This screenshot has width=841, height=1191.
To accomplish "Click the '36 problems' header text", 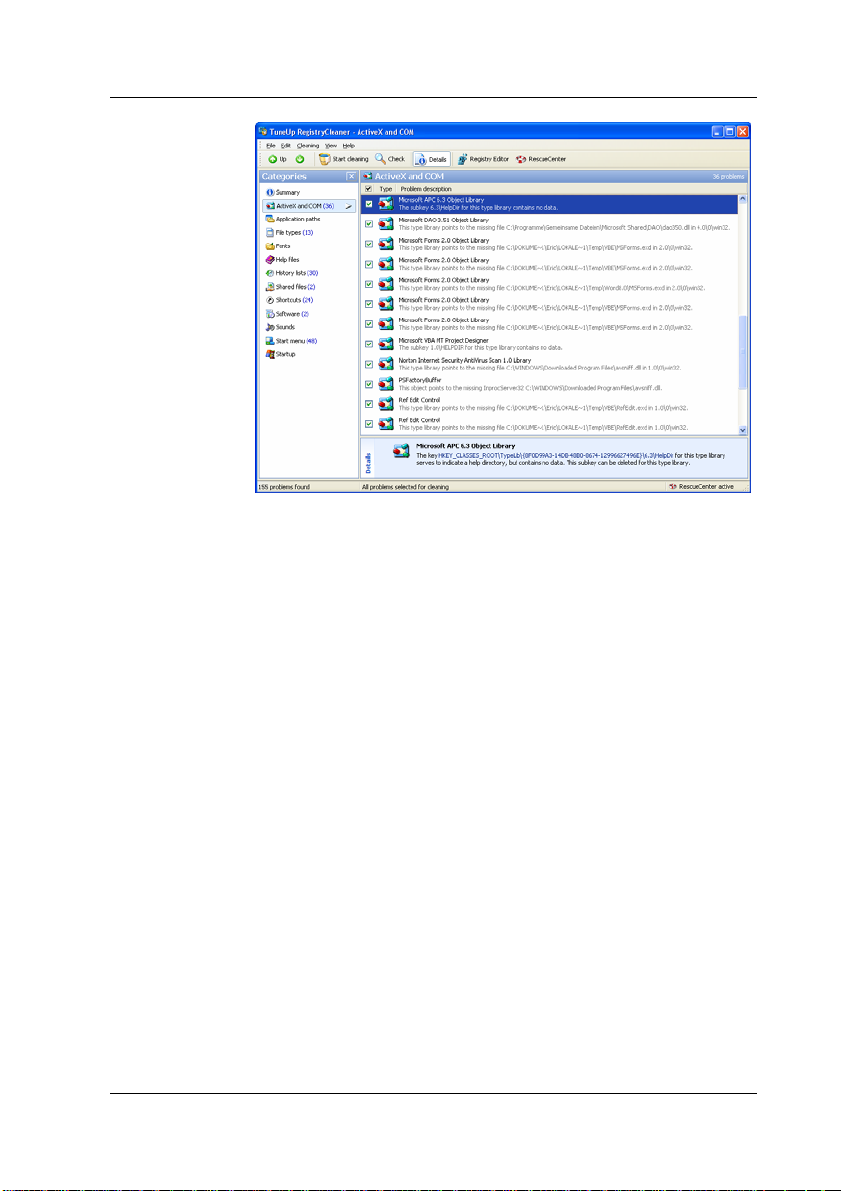I will (728, 176).
